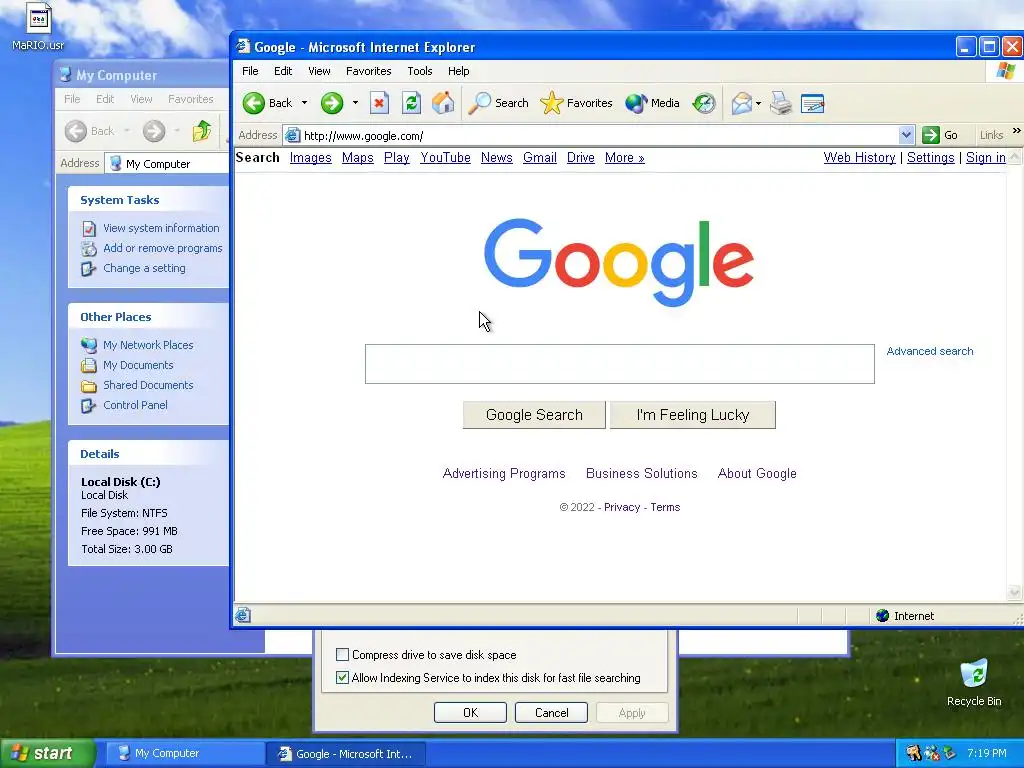Refresh the Google page

point(411,103)
